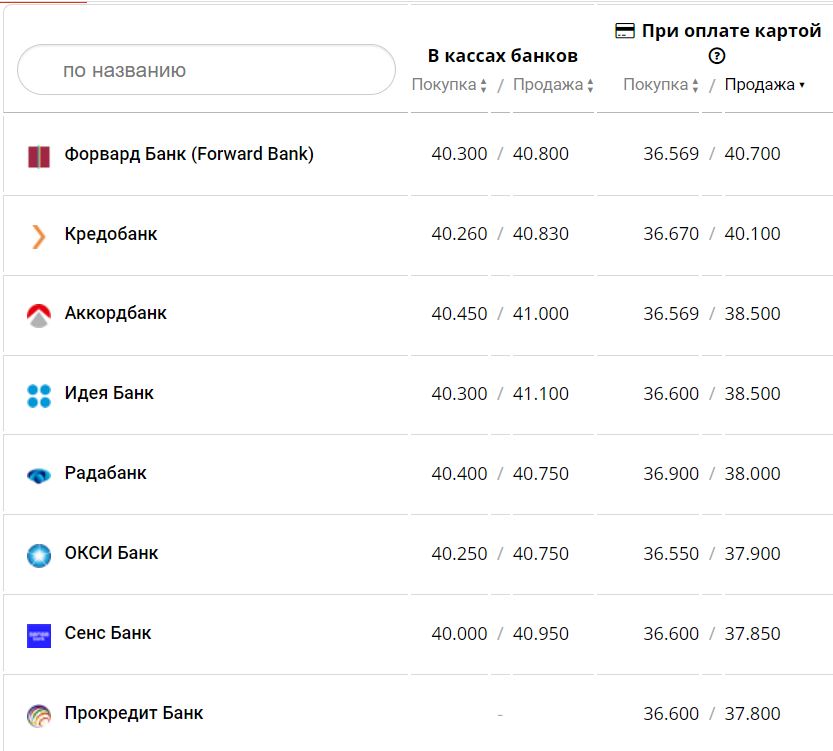Click the Идея Банк blue dots logo
Viewport: 833px width, 751px height.
(x=39, y=396)
